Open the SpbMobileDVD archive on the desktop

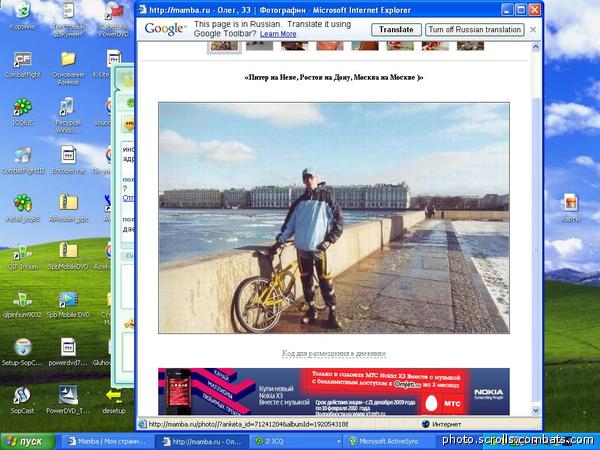pos(68,256)
